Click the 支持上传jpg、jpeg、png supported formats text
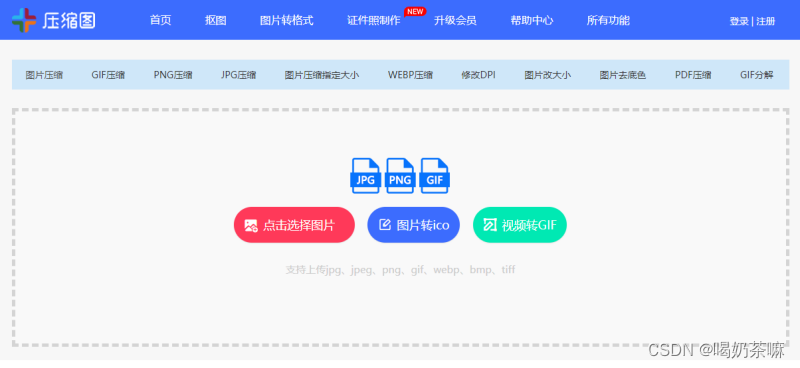Viewport: 800px width, 368px height. pos(401,269)
